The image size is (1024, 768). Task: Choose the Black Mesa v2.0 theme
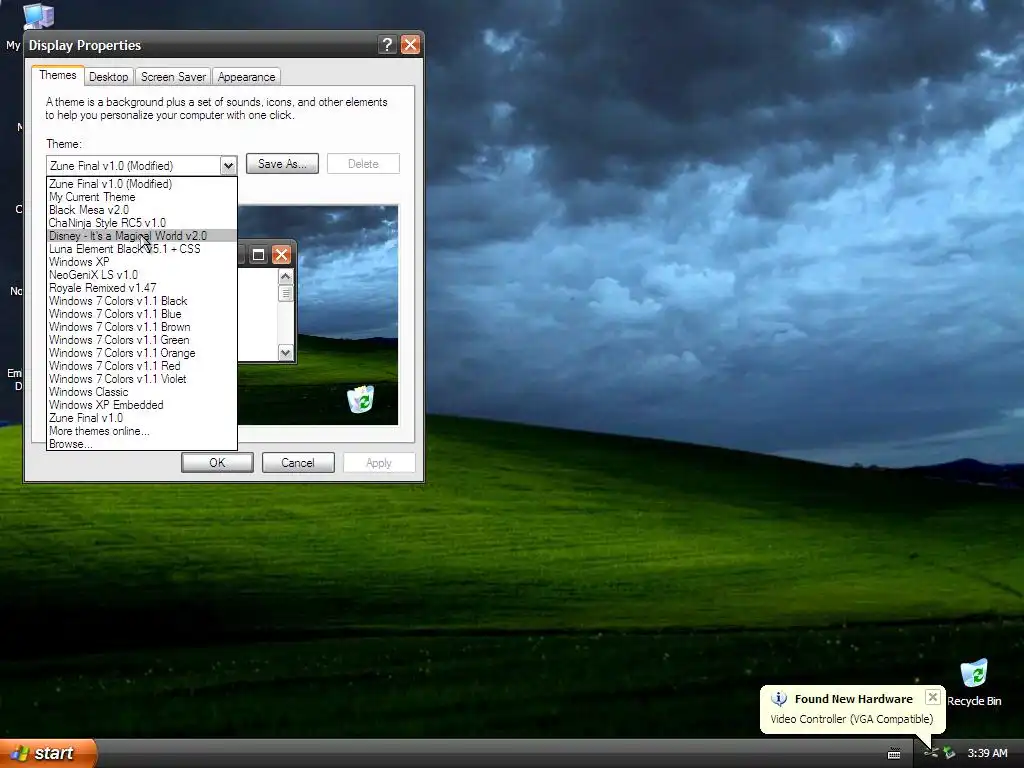click(142, 210)
